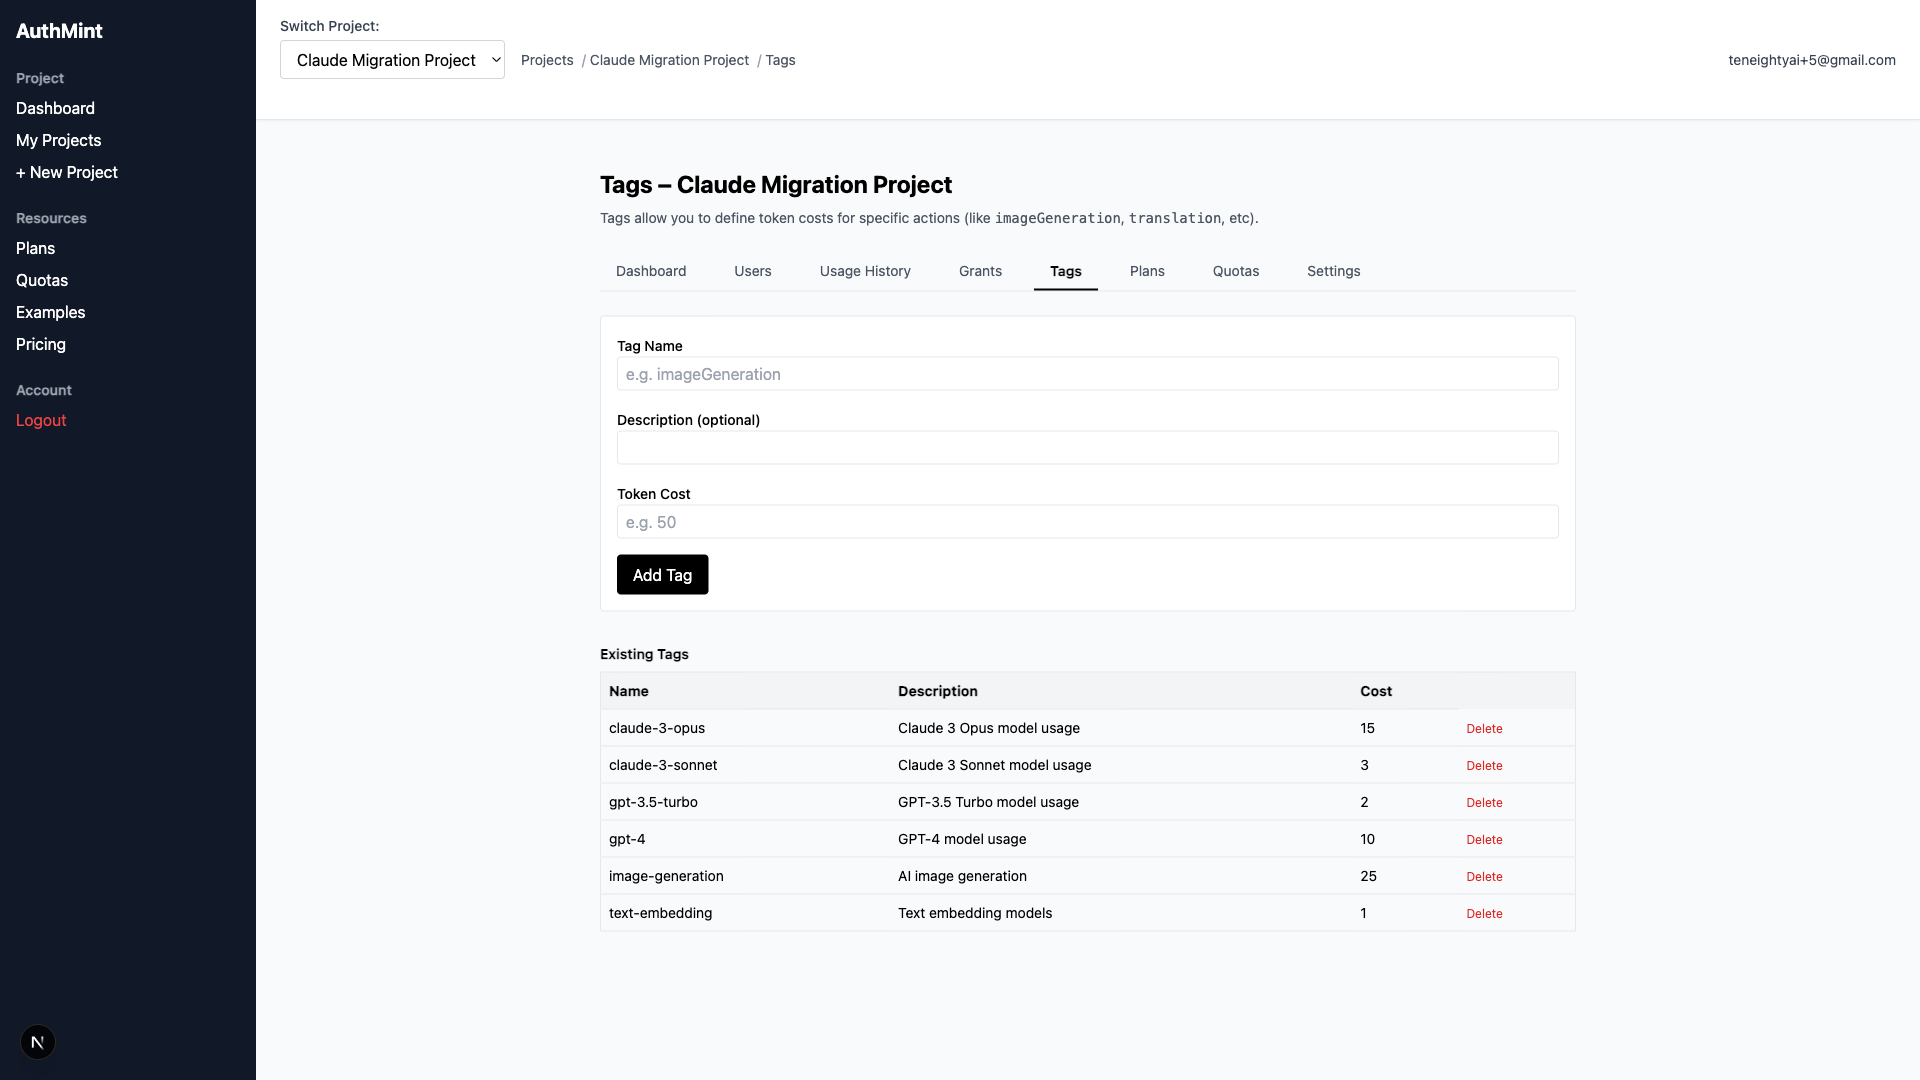Switch to the Quotas tab
The height and width of the screenshot is (1080, 1920).
click(1236, 271)
